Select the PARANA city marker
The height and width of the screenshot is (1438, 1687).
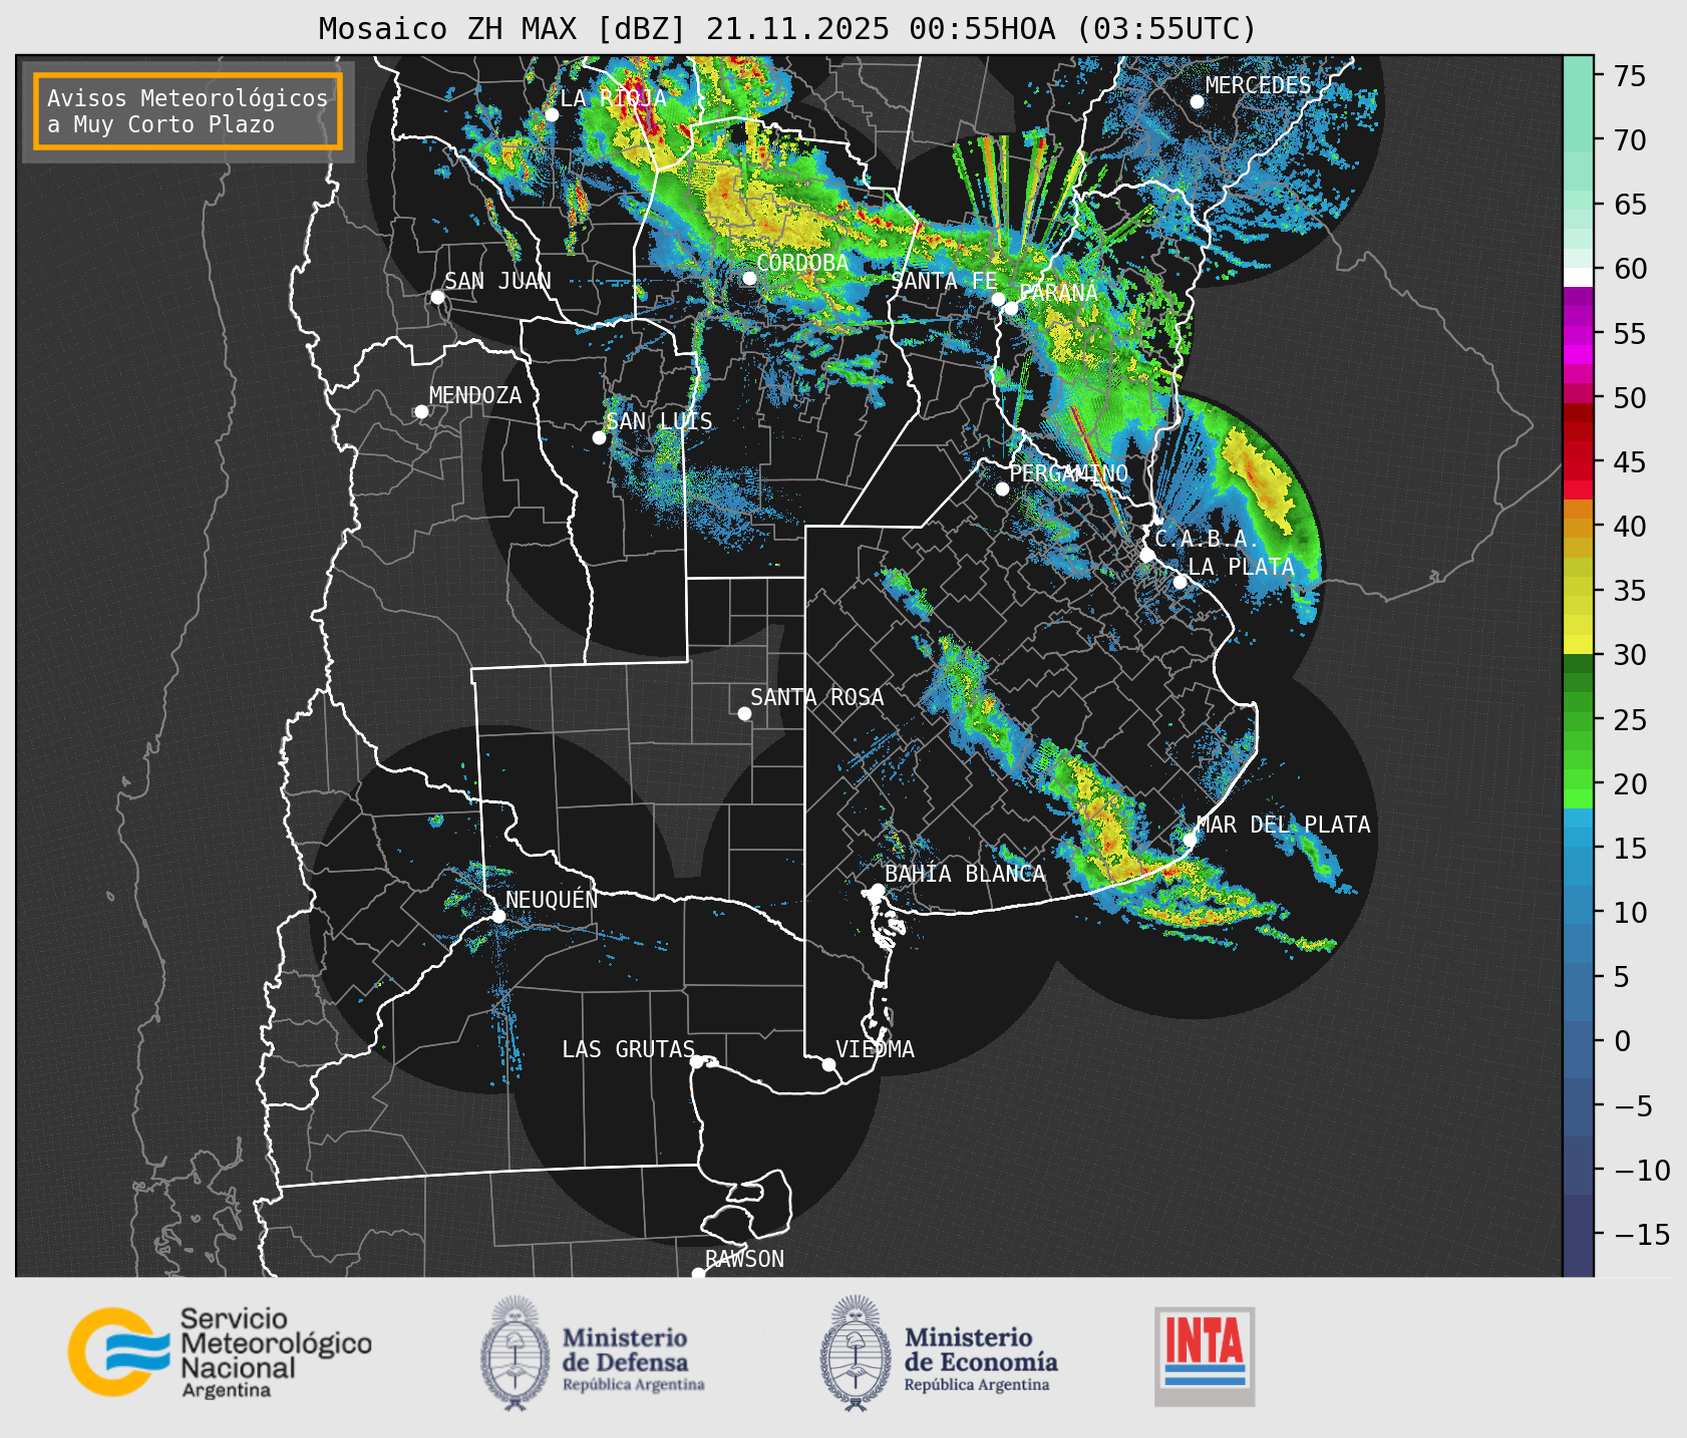[x=1011, y=308]
